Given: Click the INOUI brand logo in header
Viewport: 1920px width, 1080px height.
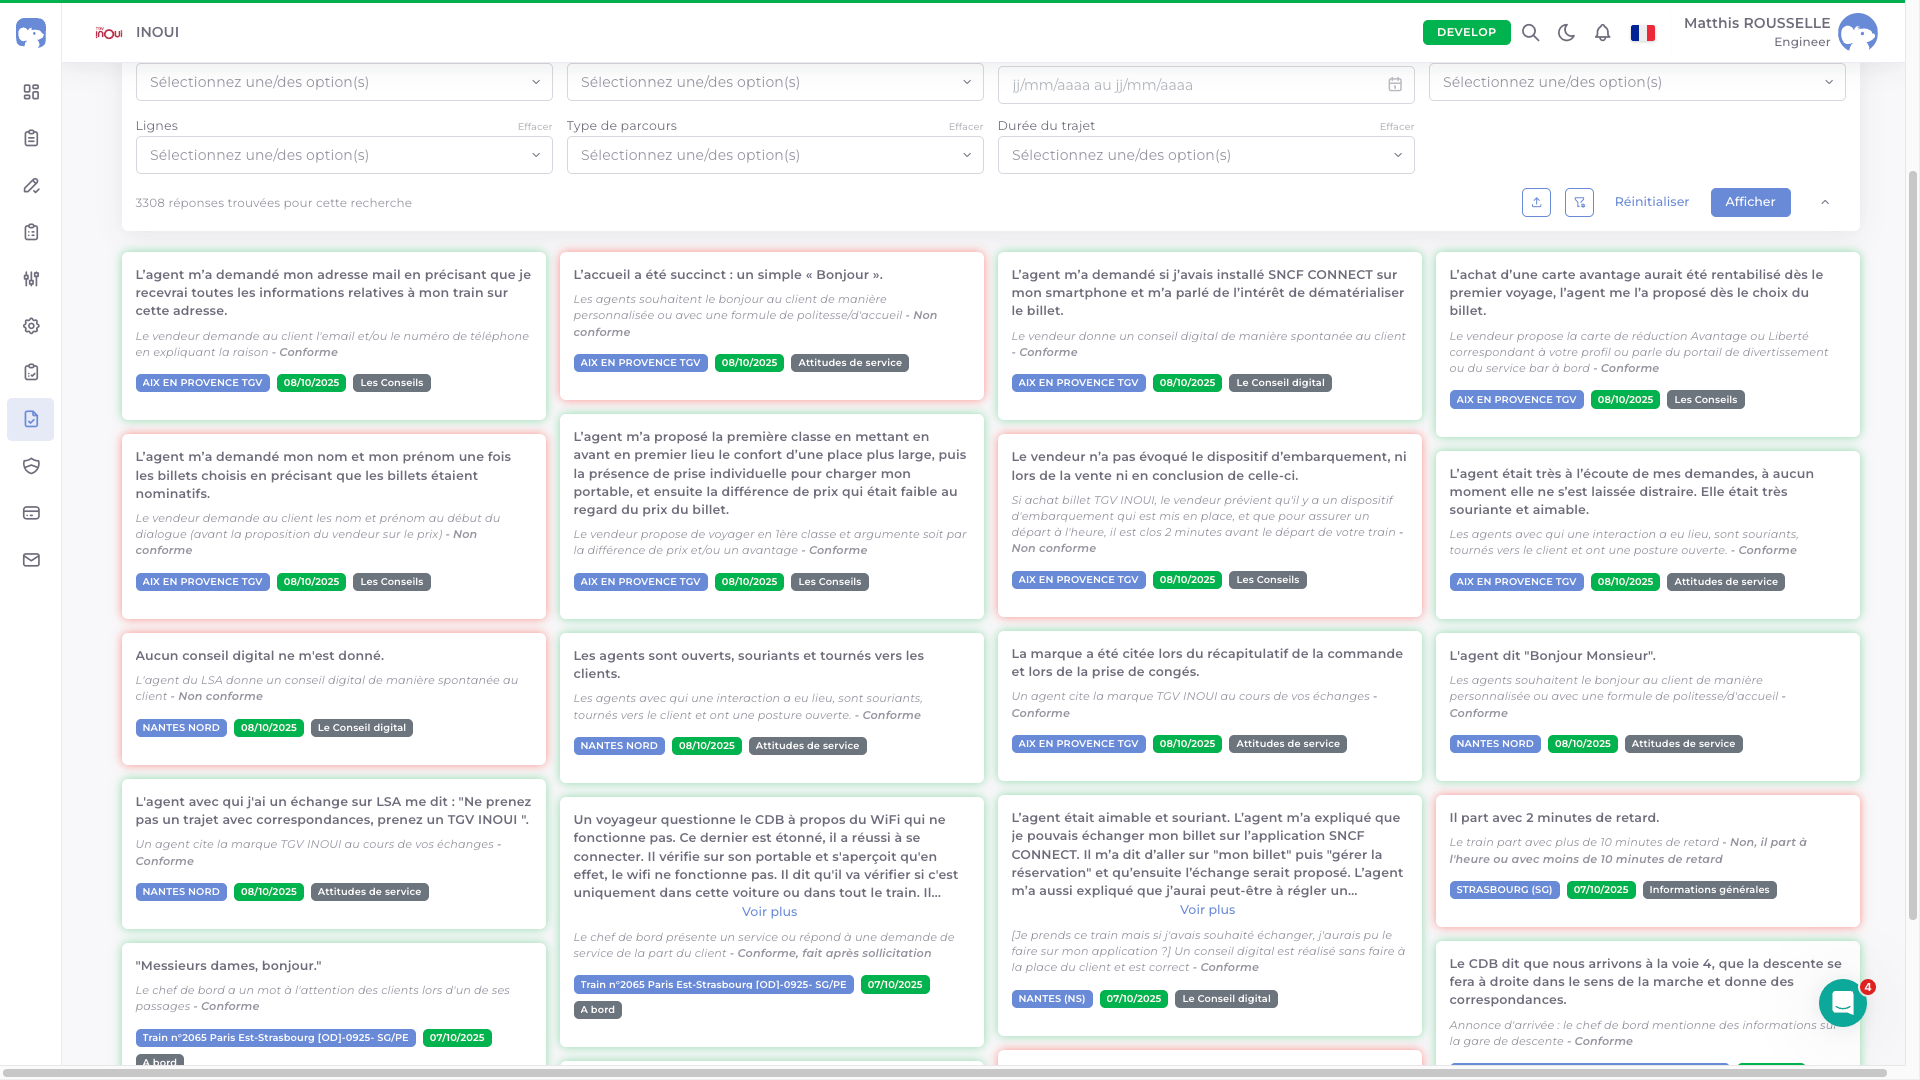Looking at the screenshot, I should (x=109, y=32).
